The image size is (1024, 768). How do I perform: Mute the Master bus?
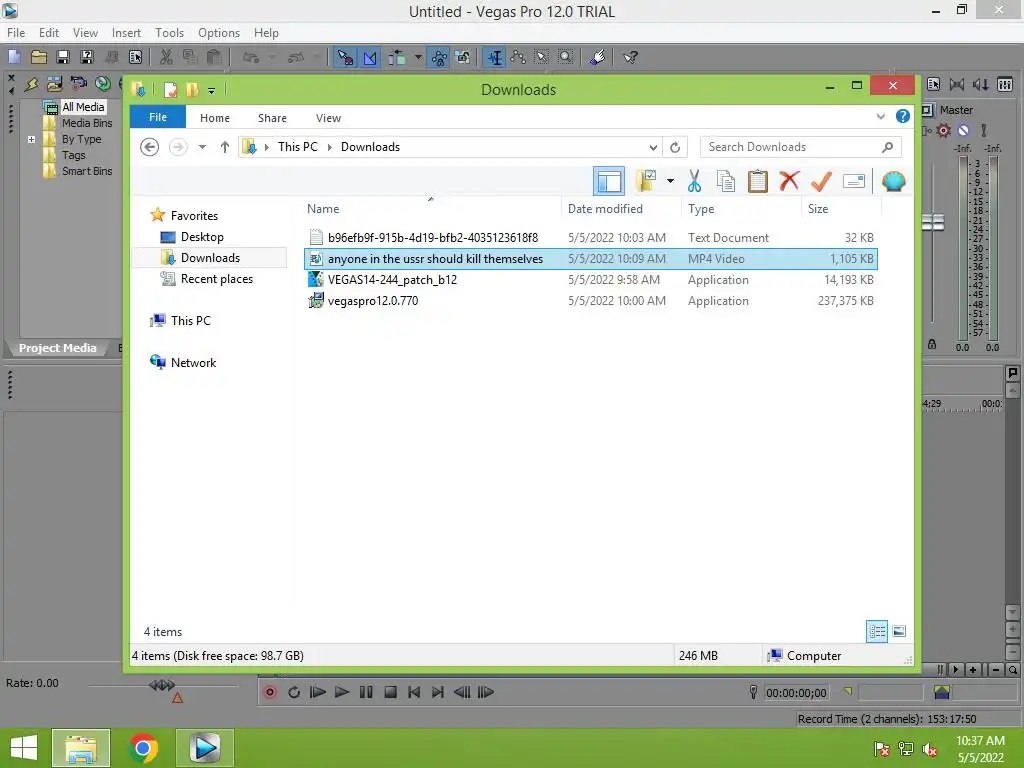click(963, 131)
